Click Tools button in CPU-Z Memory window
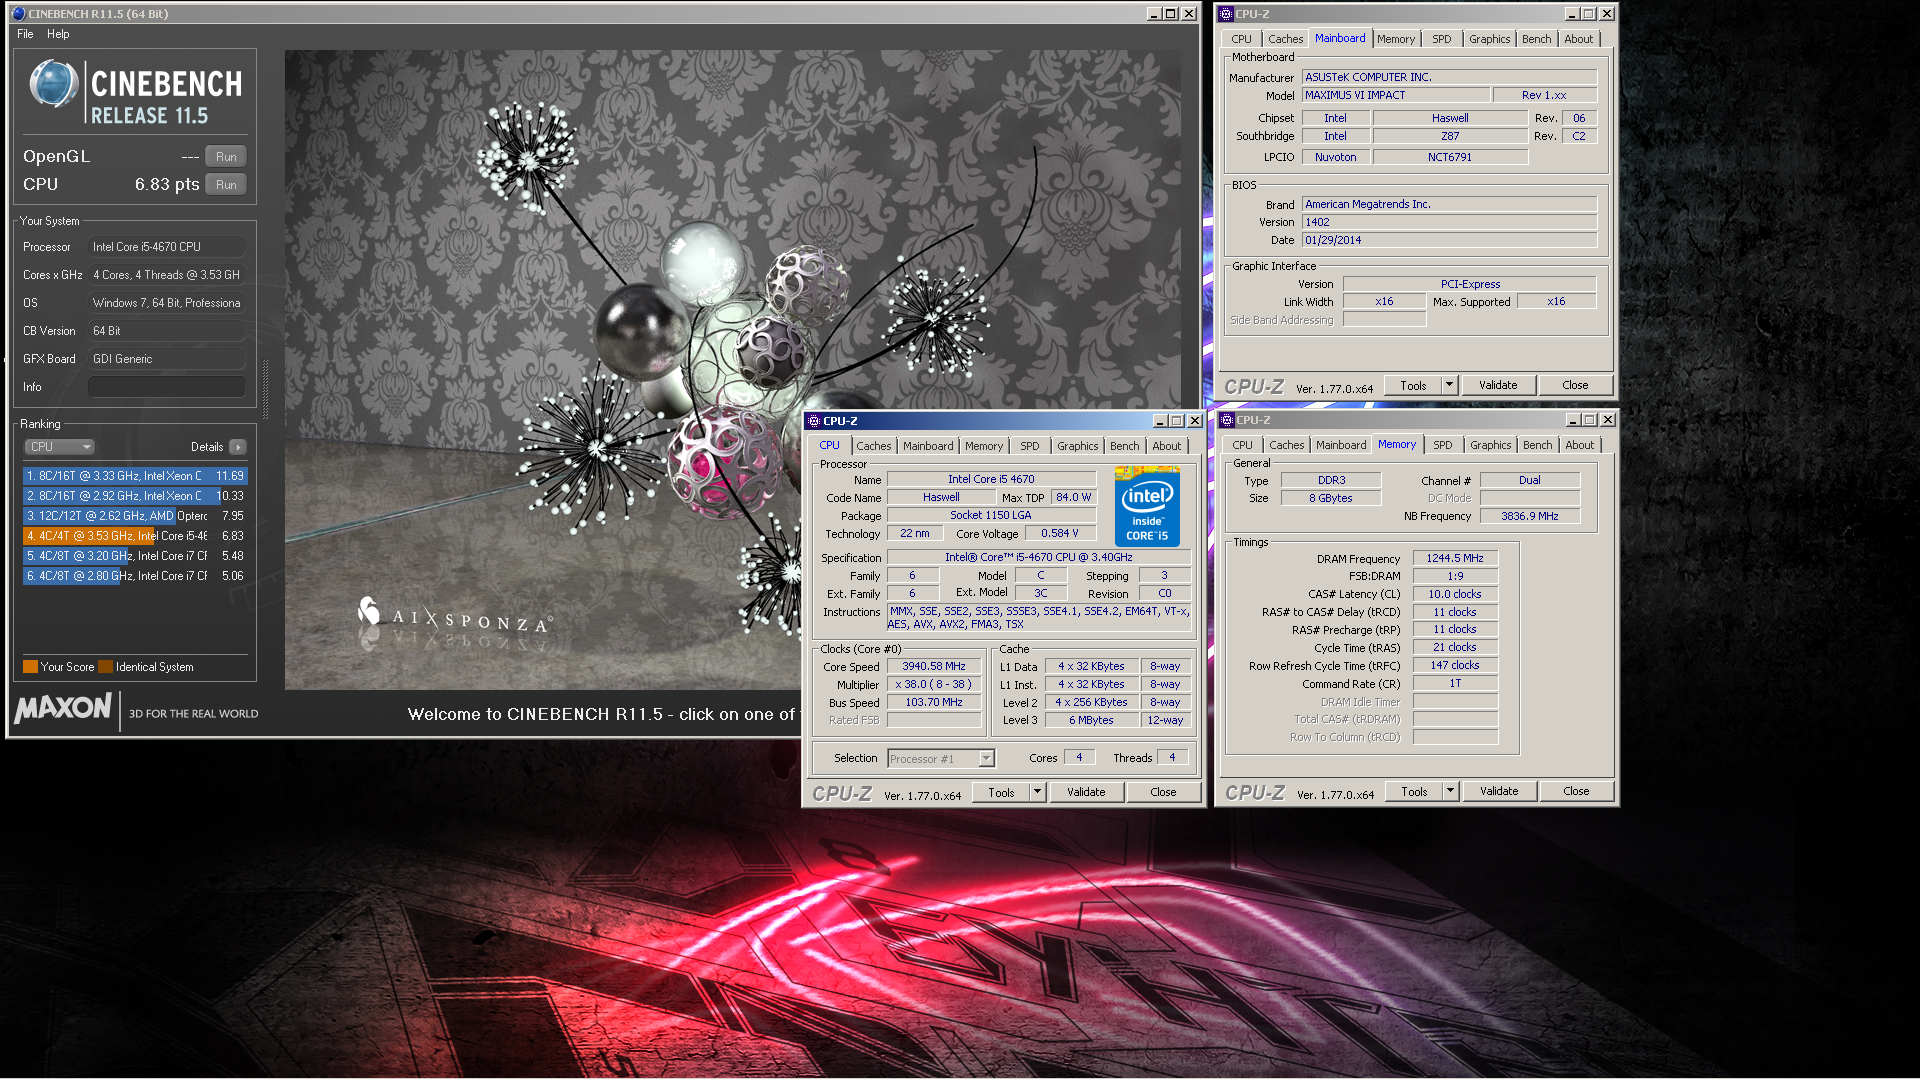 point(1414,791)
